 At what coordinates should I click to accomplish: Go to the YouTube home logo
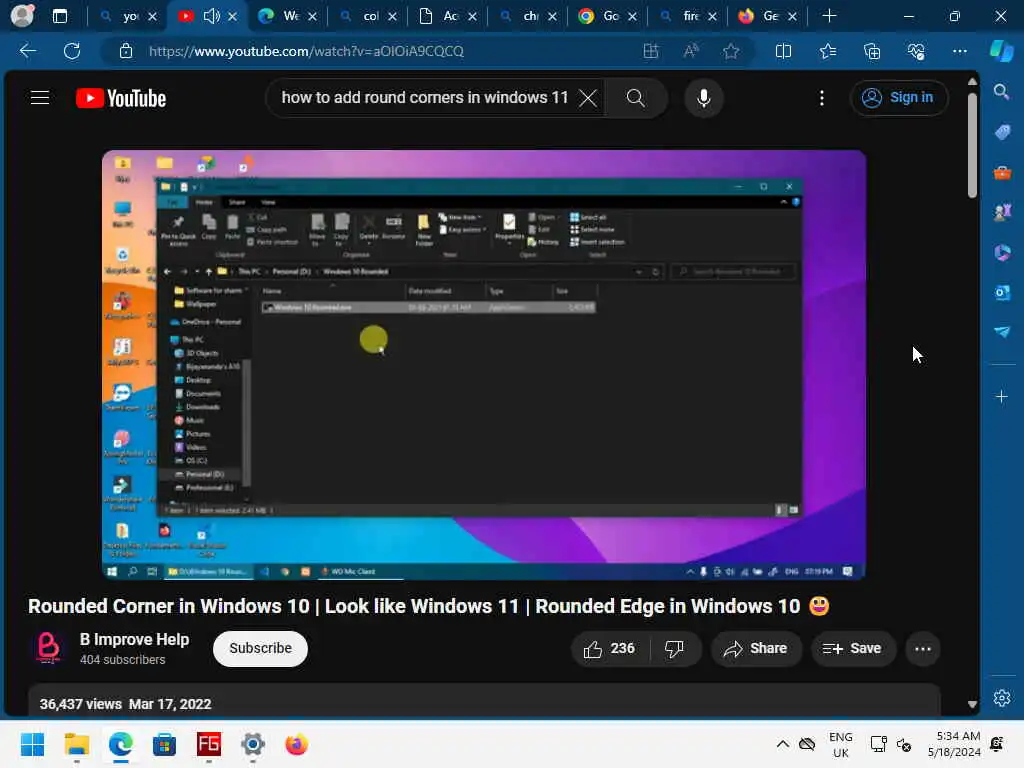point(121,98)
